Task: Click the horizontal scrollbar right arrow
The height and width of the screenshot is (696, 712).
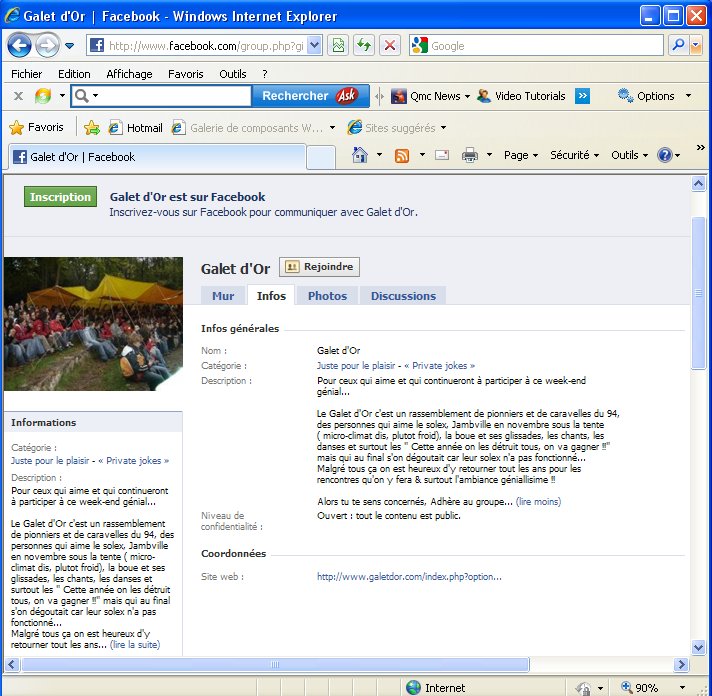Action: coord(681,665)
